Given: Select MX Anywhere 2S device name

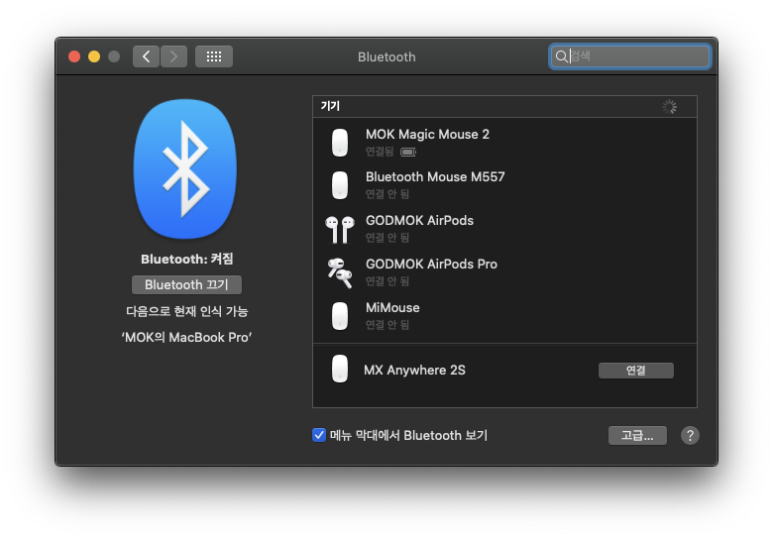Looking at the screenshot, I should coord(415,370).
